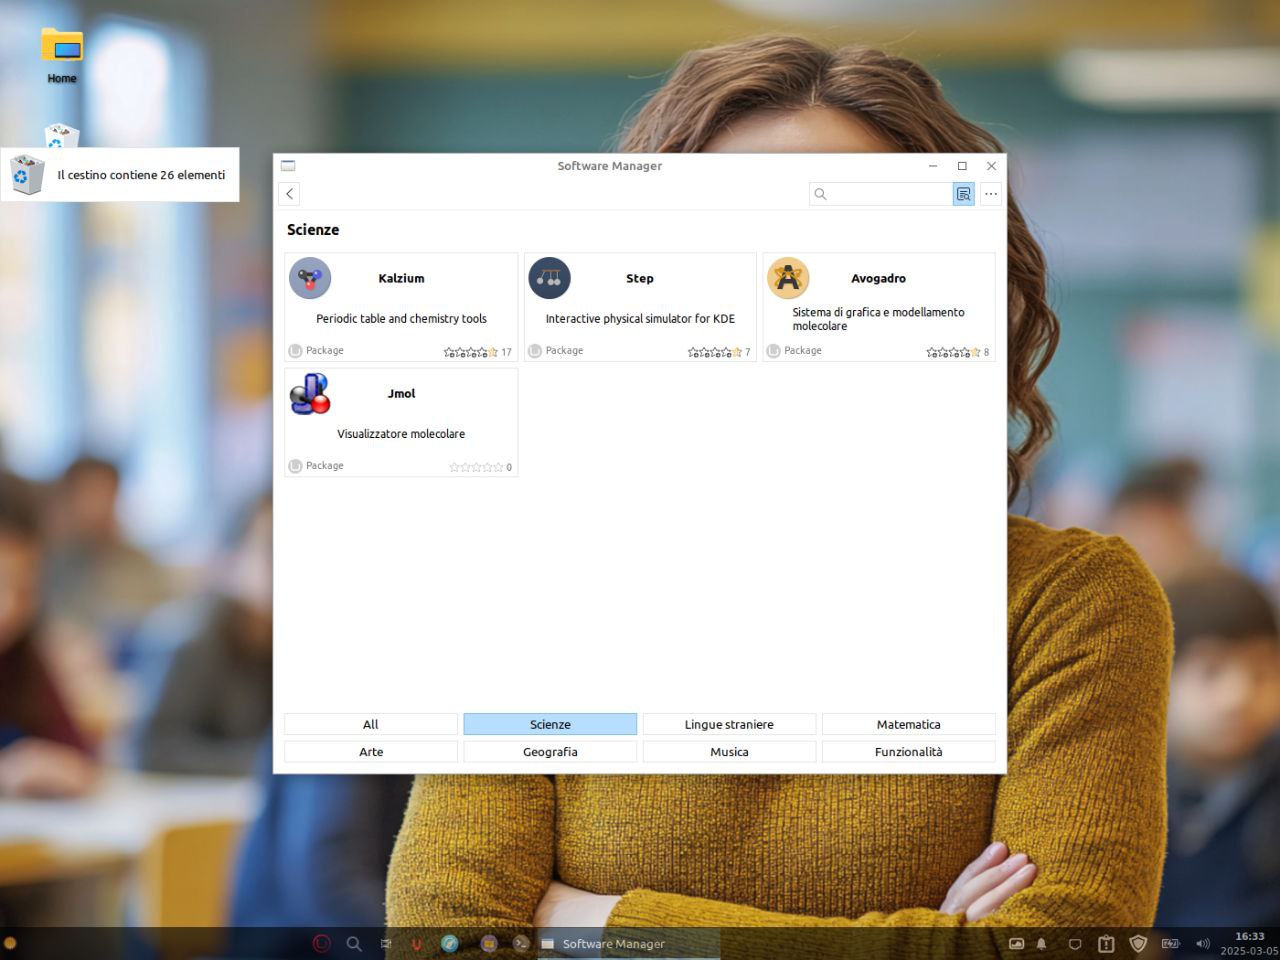1280x960 pixels.
Task: Click the Step simulator icon
Action: 549,278
